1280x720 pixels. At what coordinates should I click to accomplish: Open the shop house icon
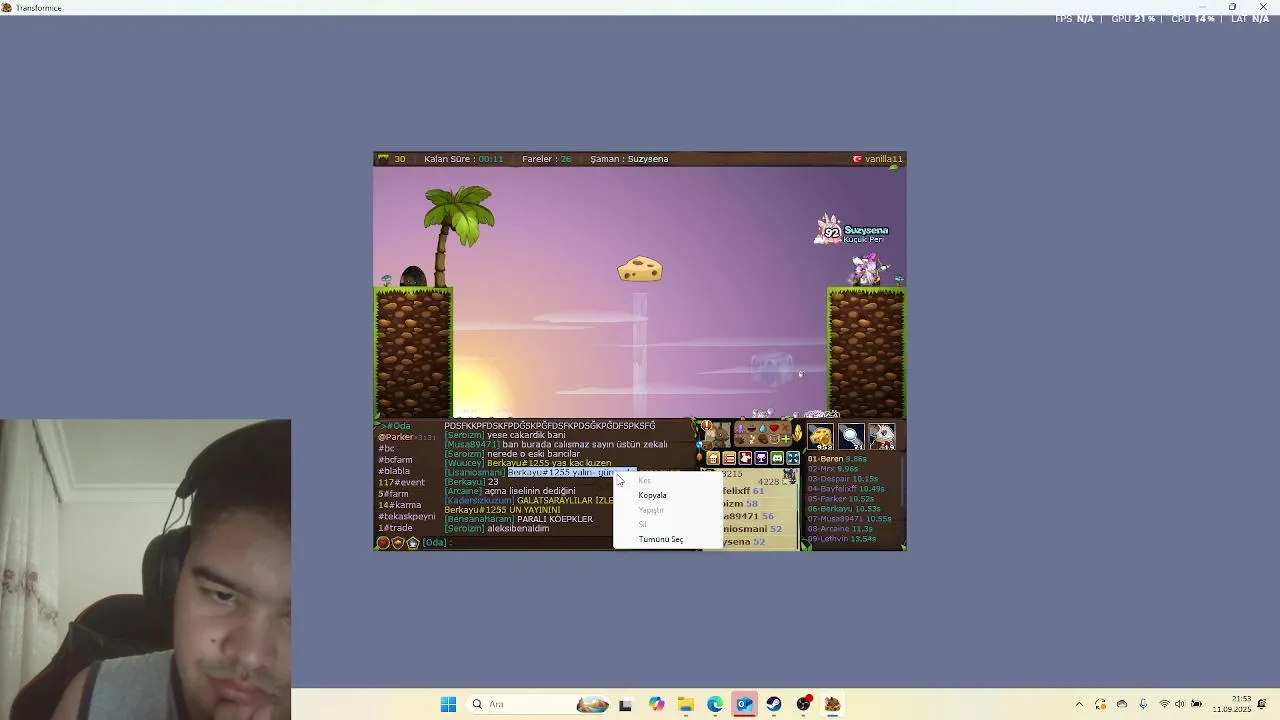[x=713, y=458]
